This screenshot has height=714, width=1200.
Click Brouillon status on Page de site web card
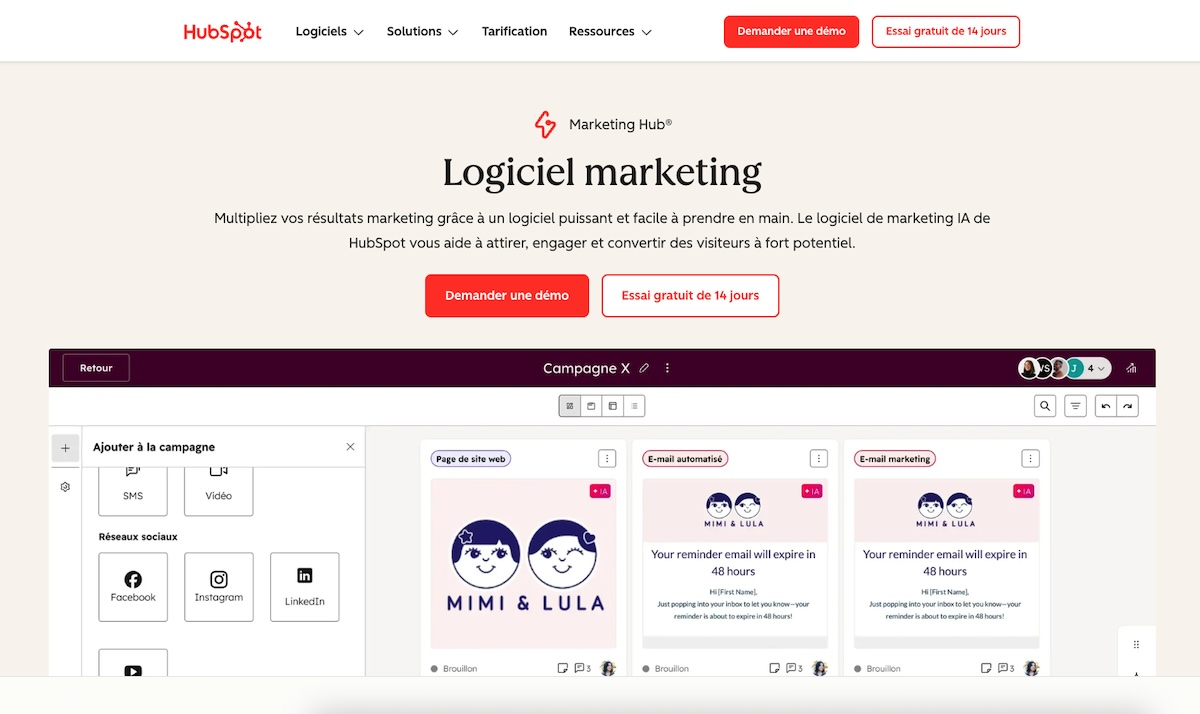[x=455, y=668]
